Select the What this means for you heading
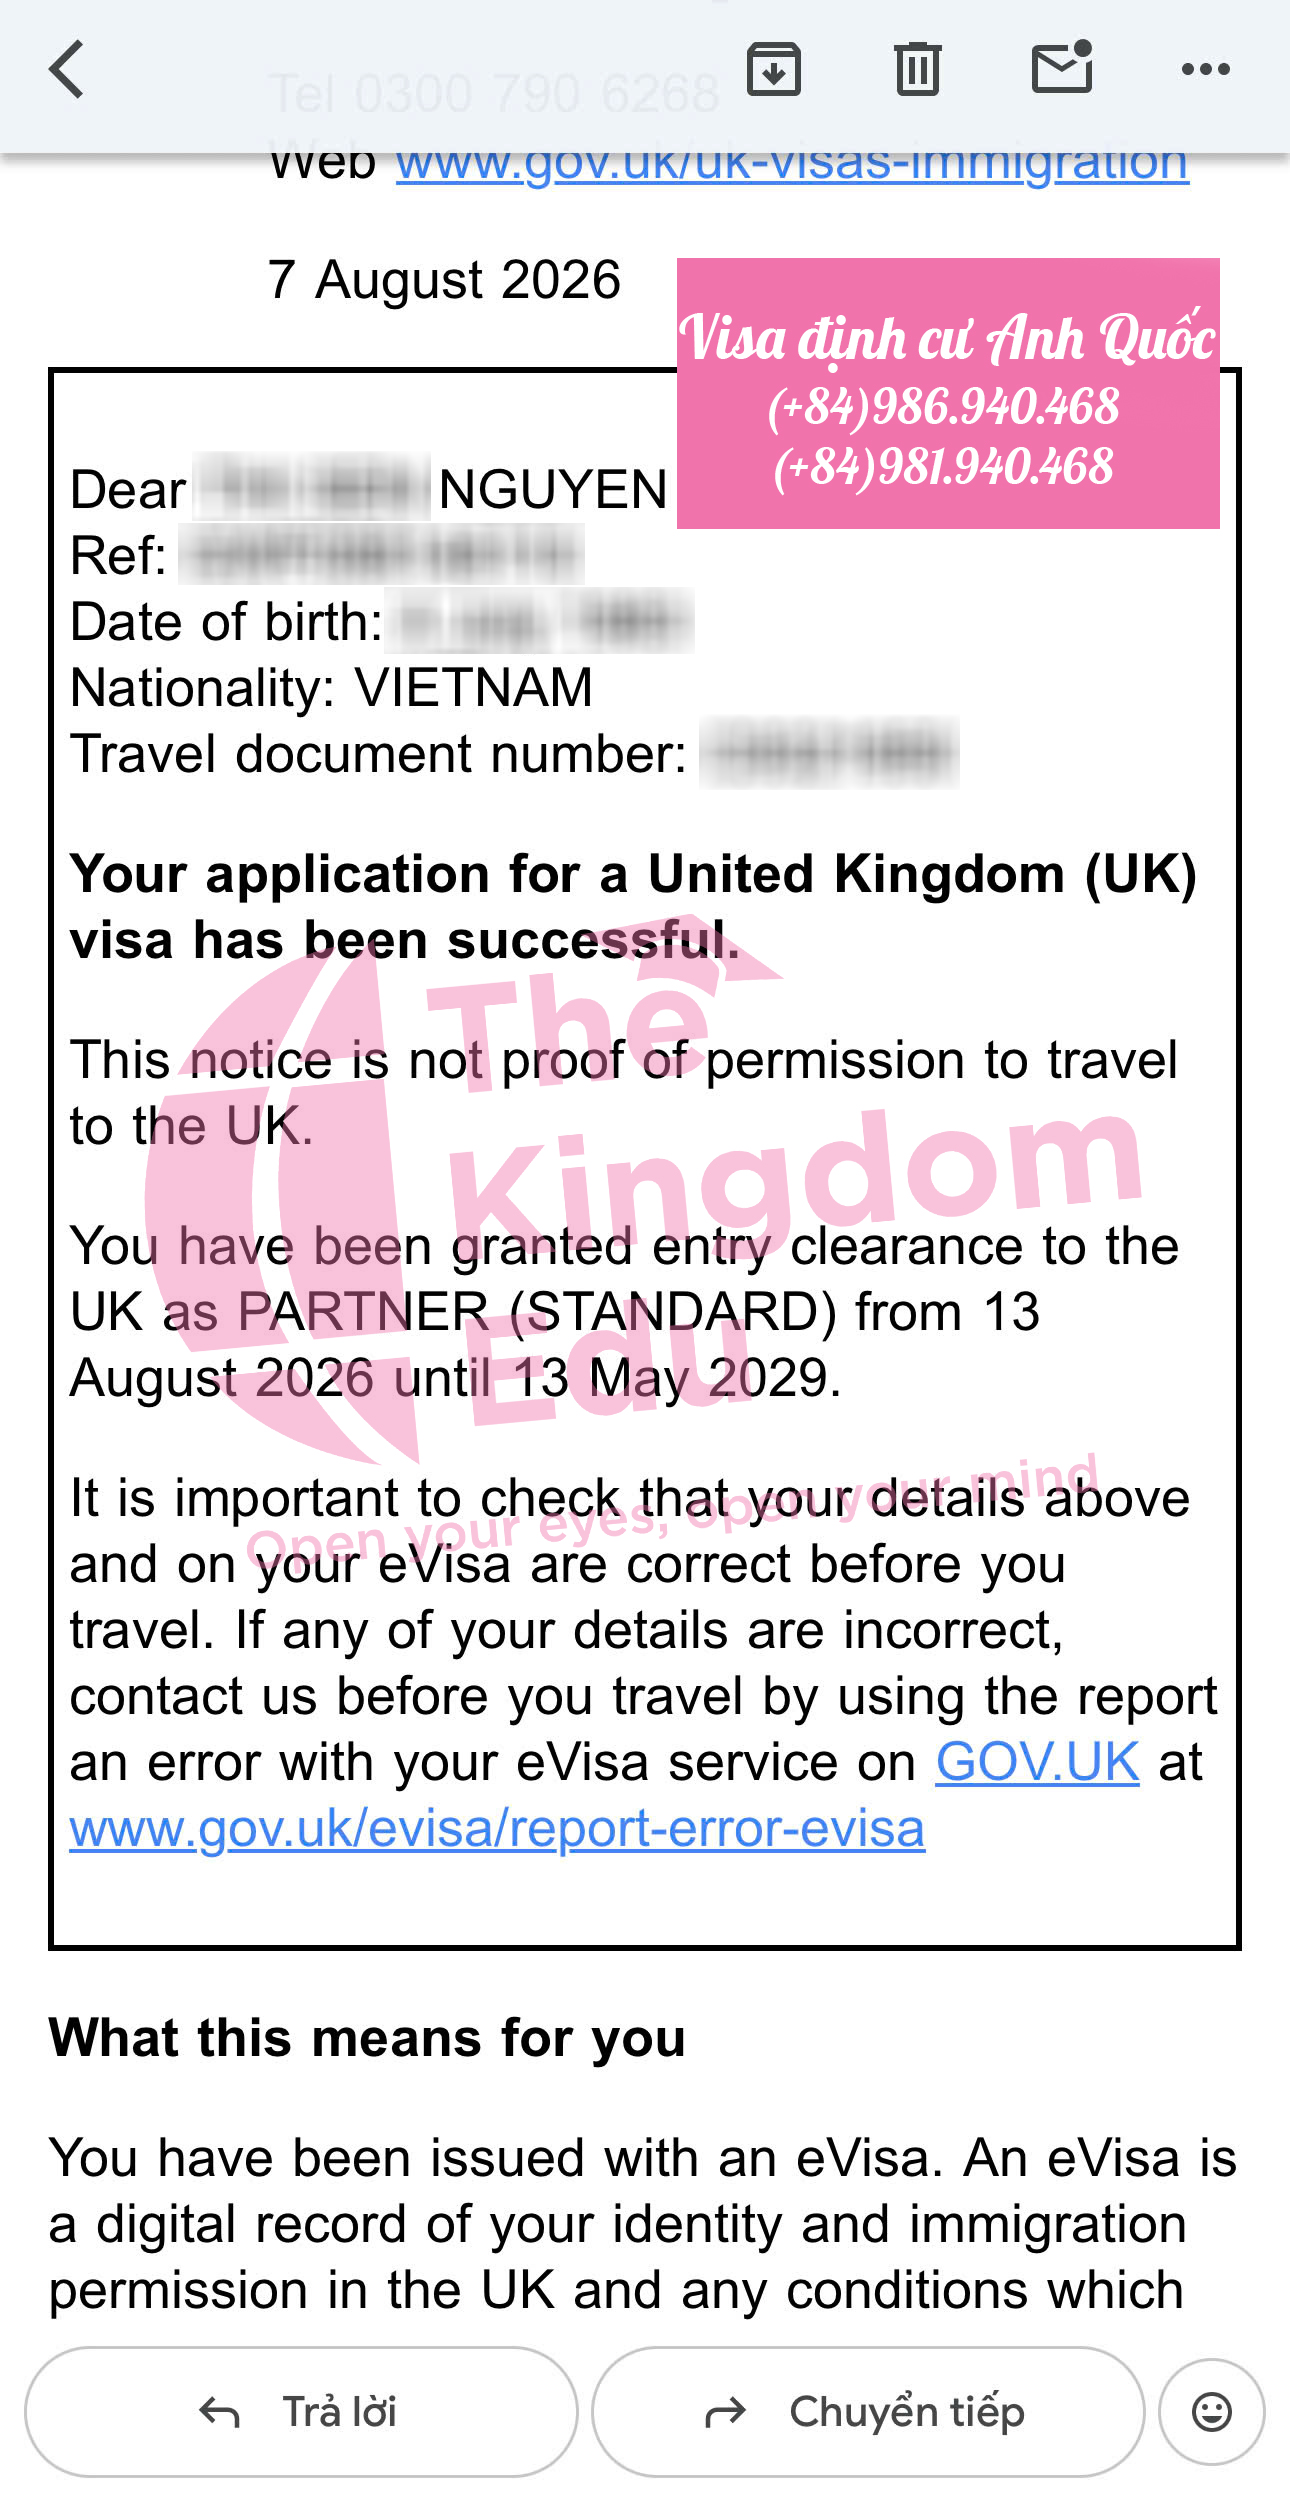1290x2508 pixels. (x=367, y=2037)
